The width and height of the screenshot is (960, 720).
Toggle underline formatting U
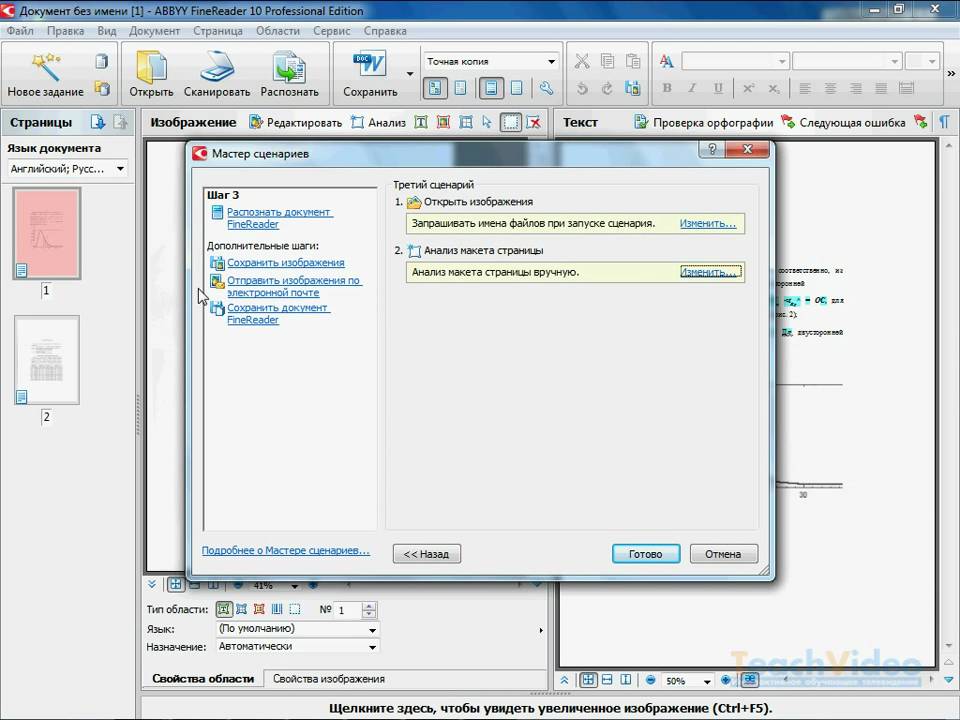click(718, 88)
